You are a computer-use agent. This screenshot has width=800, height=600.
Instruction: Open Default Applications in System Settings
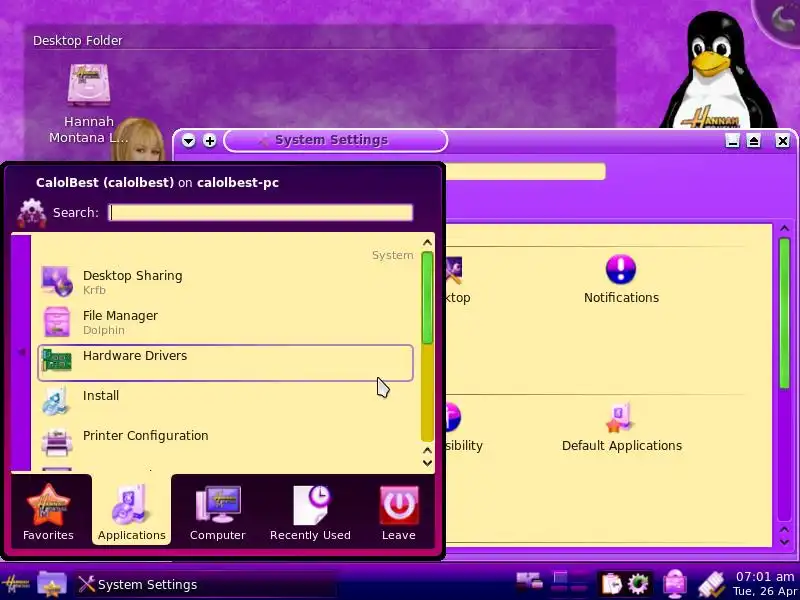621,428
